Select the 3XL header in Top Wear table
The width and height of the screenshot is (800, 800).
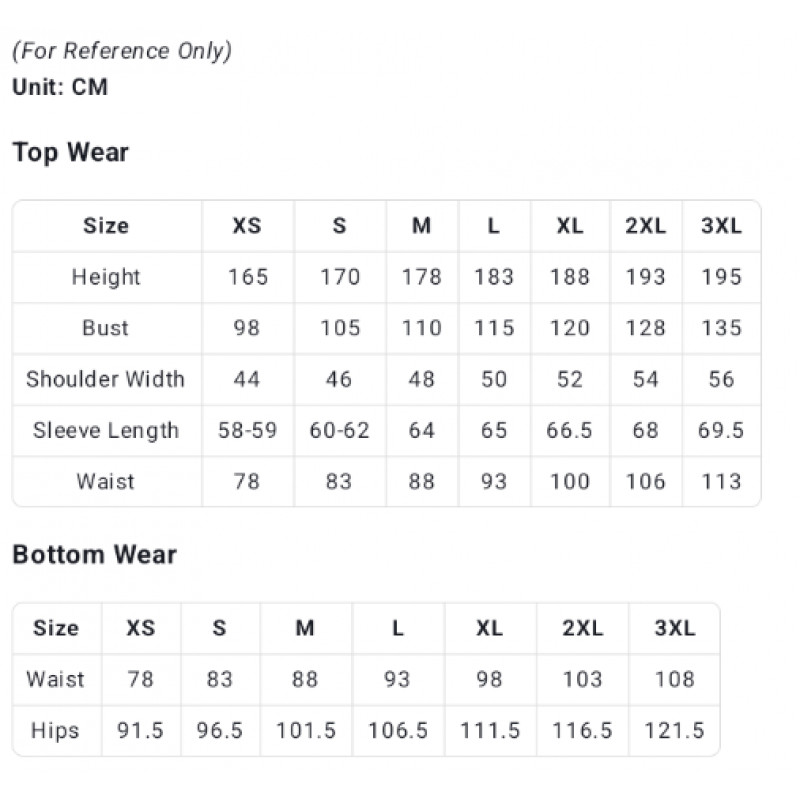click(x=721, y=226)
